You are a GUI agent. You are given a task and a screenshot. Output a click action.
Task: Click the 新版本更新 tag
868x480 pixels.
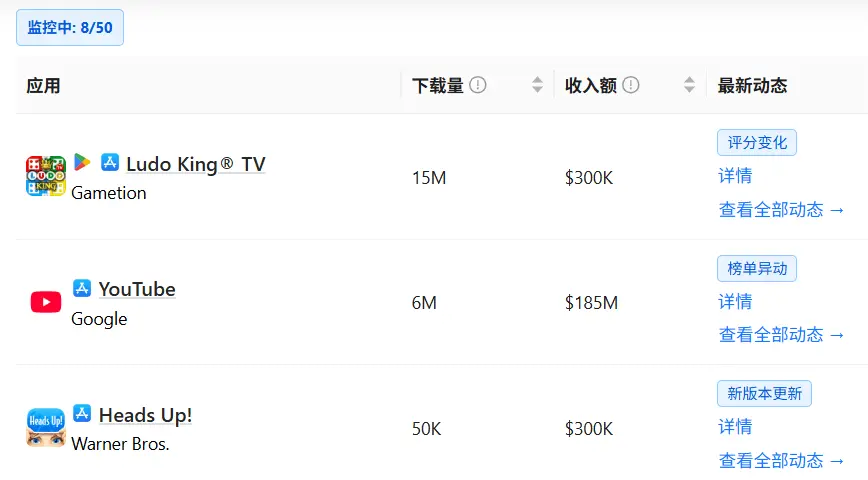click(x=764, y=393)
